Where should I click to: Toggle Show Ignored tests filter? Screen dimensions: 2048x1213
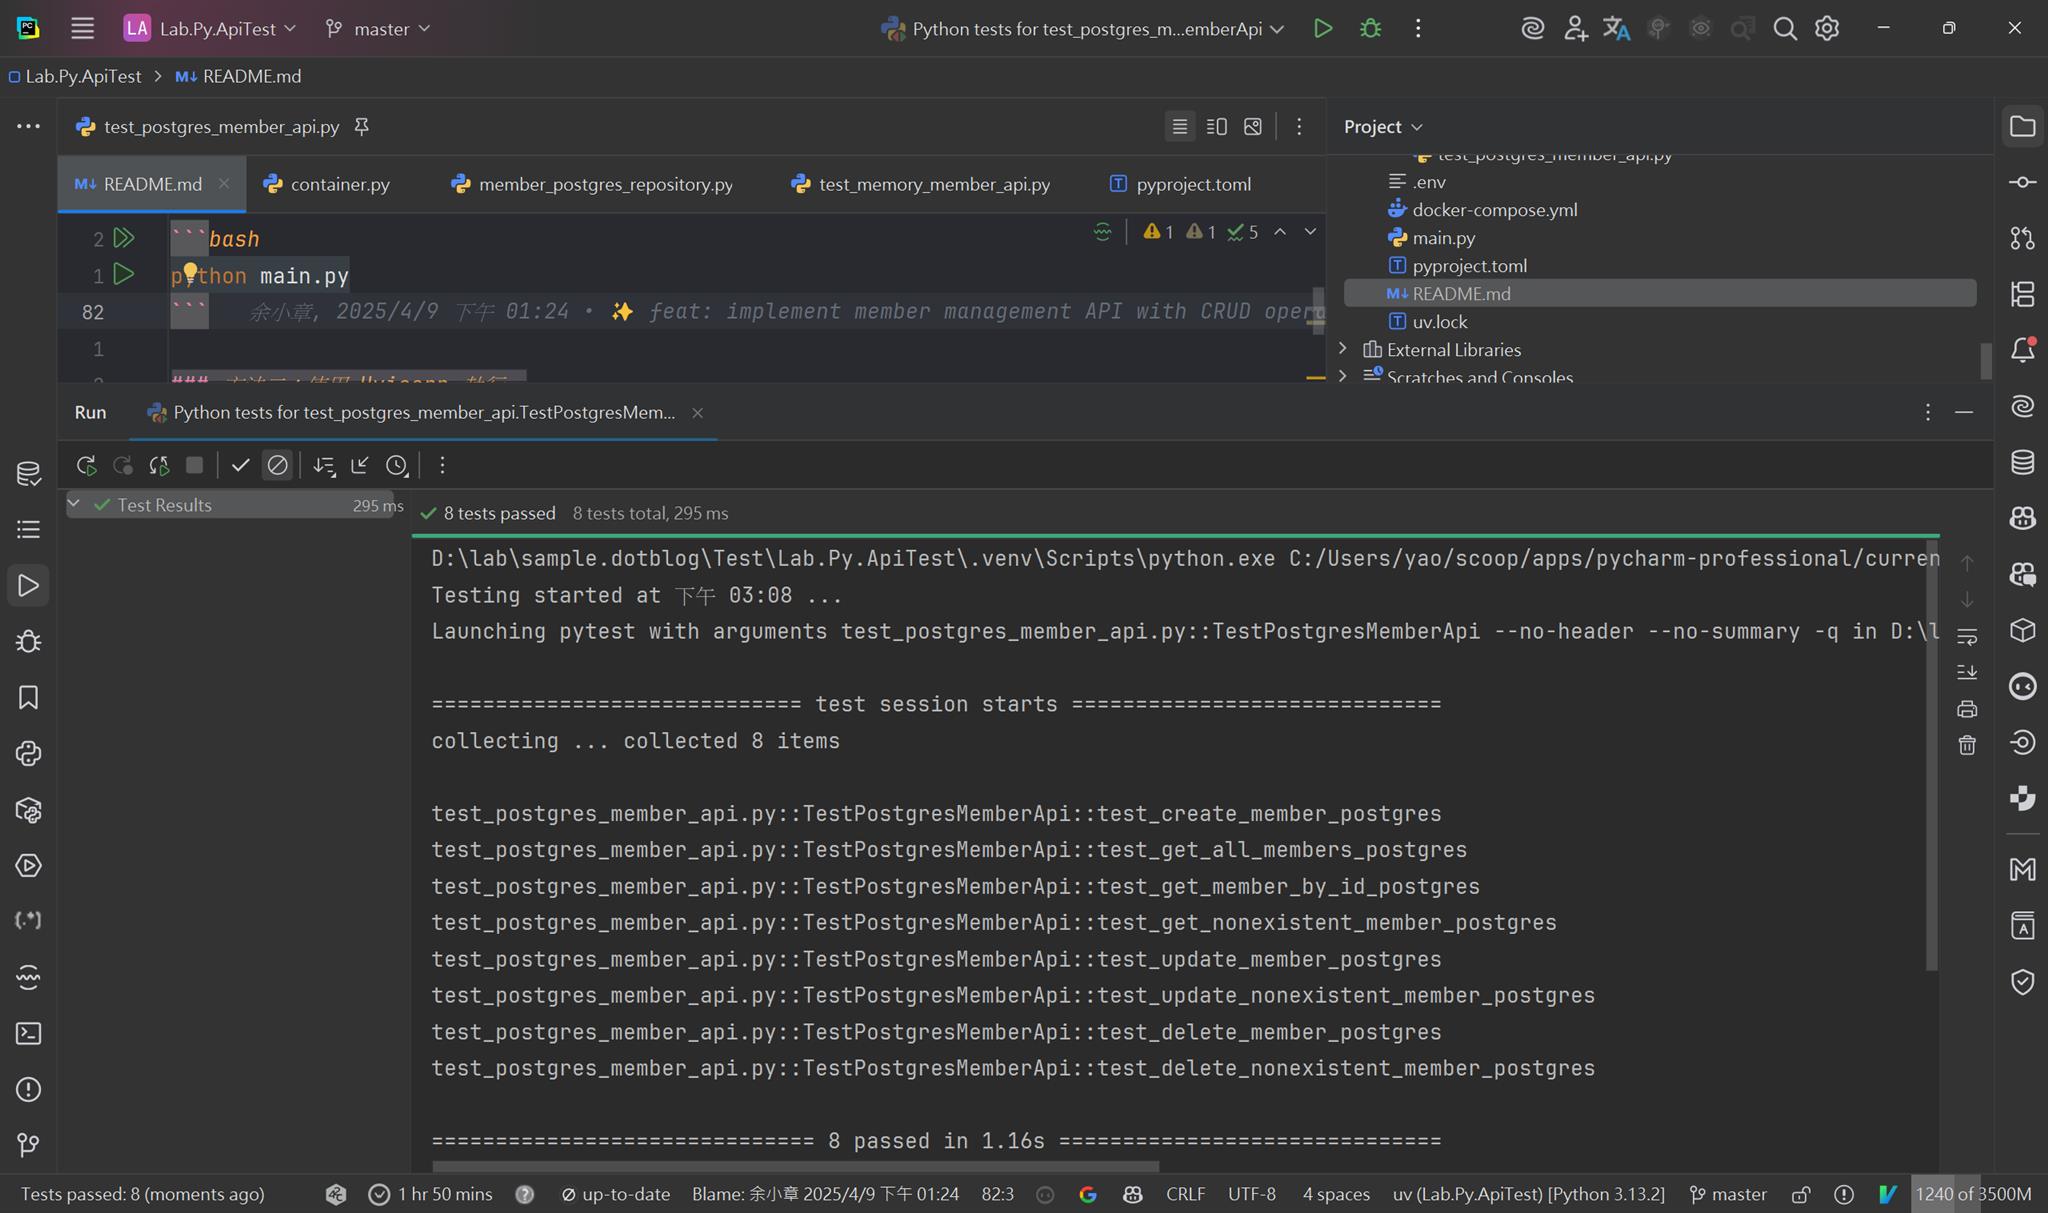coord(277,465)
